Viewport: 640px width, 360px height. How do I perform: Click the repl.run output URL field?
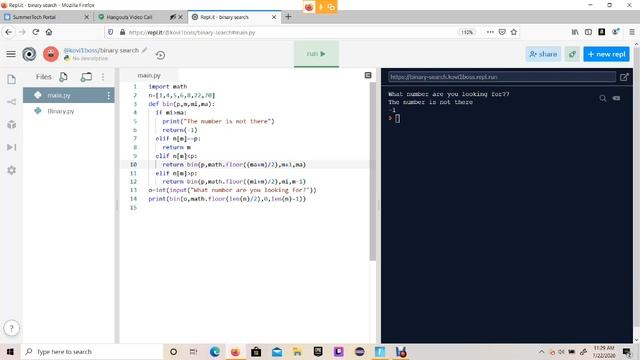point(502,77)
